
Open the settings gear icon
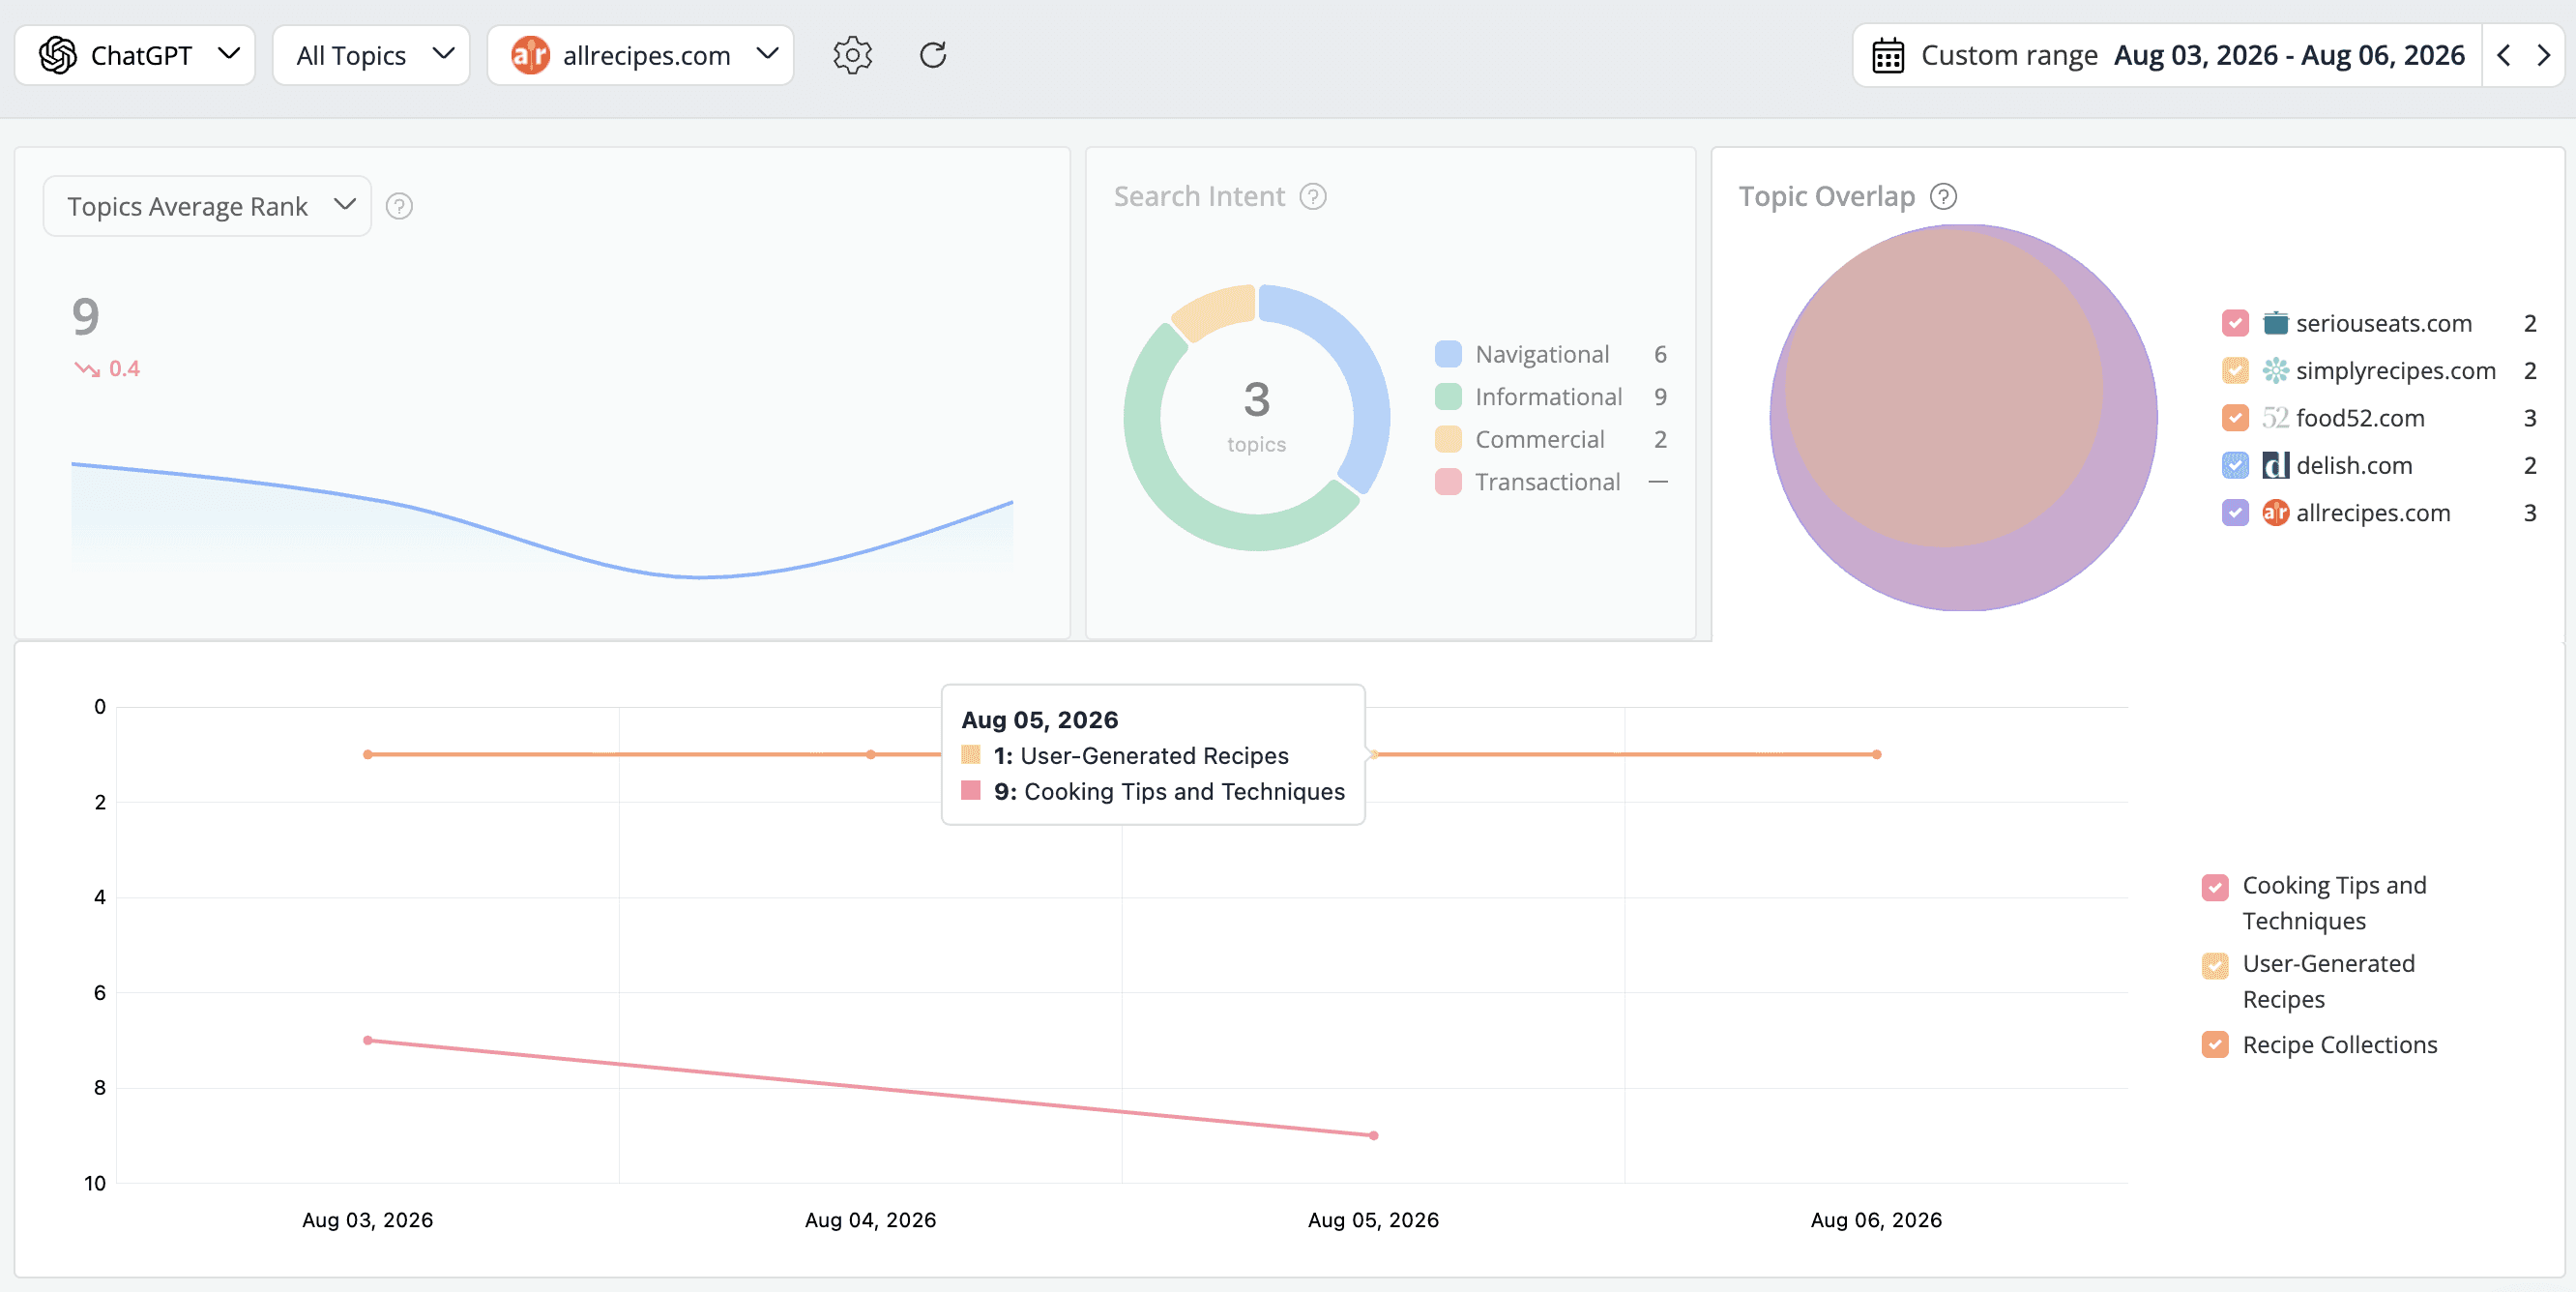(x=852, y=55)
